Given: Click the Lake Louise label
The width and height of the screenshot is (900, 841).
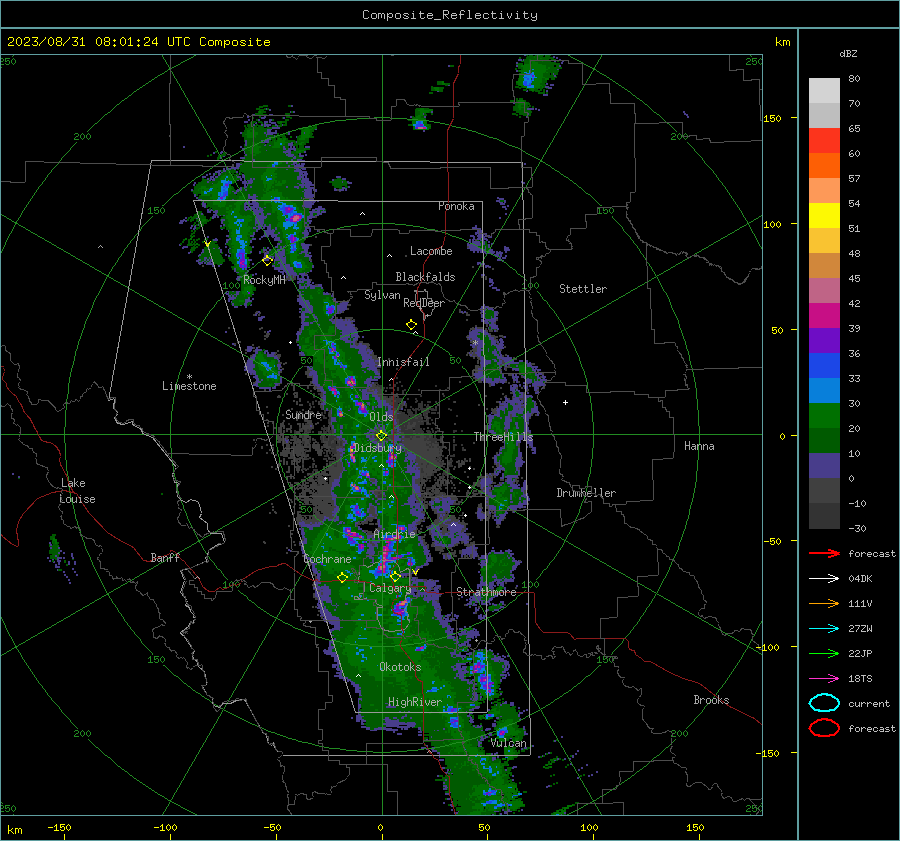Looking at the screenshot, I should click(x=77, y=491).
